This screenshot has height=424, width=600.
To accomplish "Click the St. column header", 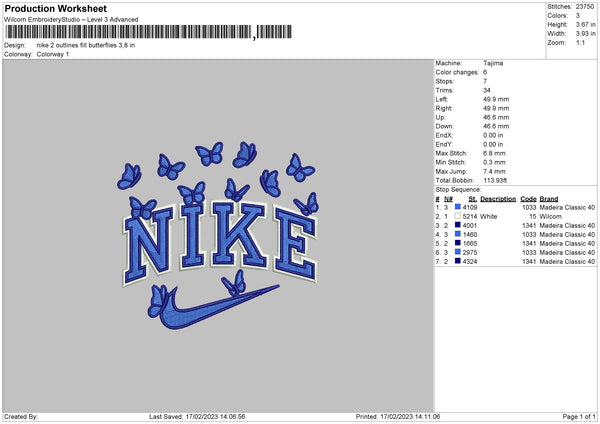I will click(x=473, y=199).
